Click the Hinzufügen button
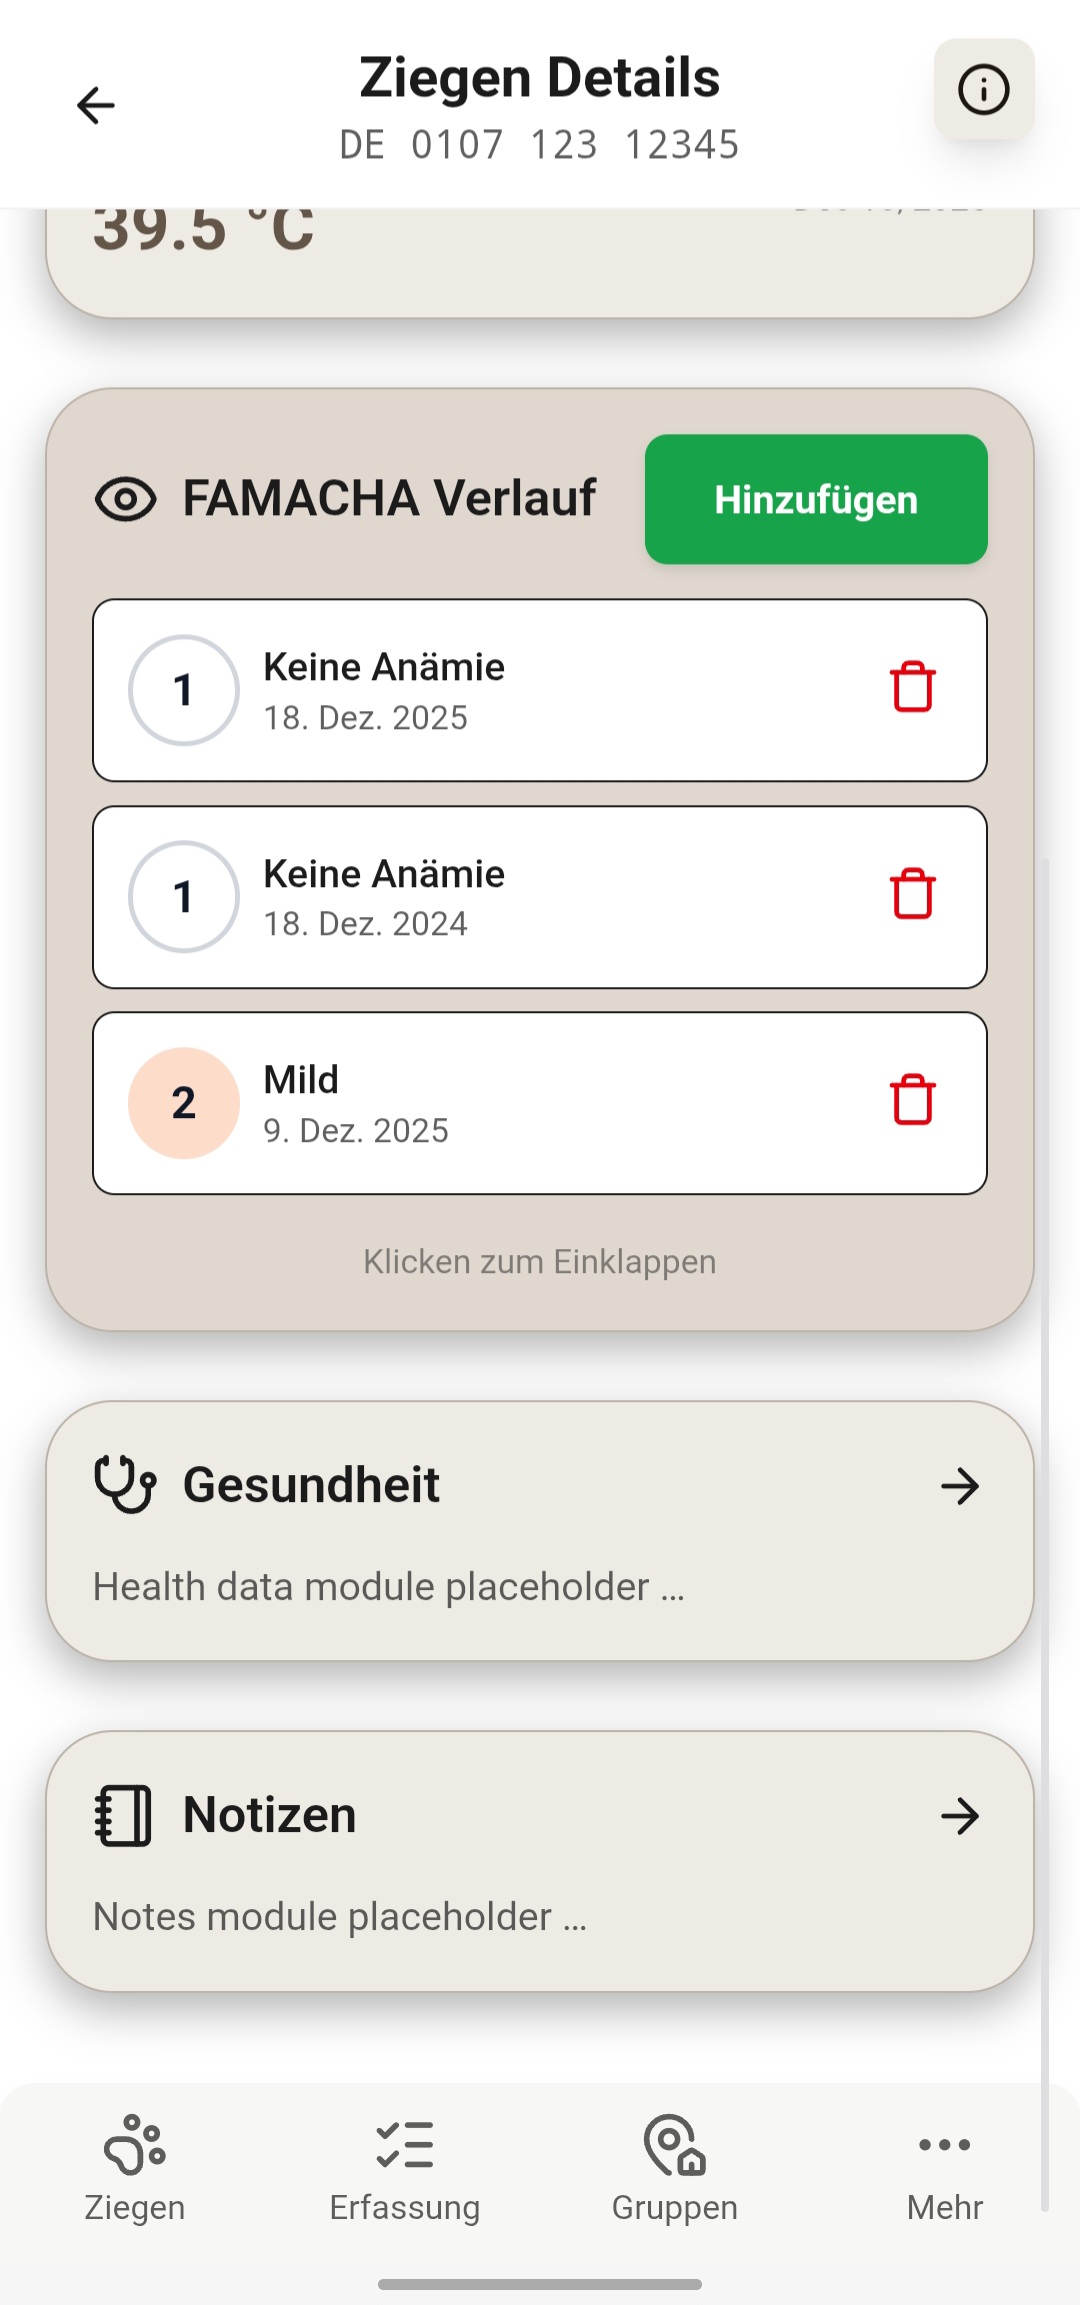Viewport: 1080px width, 2305px height. pos(816,499)
